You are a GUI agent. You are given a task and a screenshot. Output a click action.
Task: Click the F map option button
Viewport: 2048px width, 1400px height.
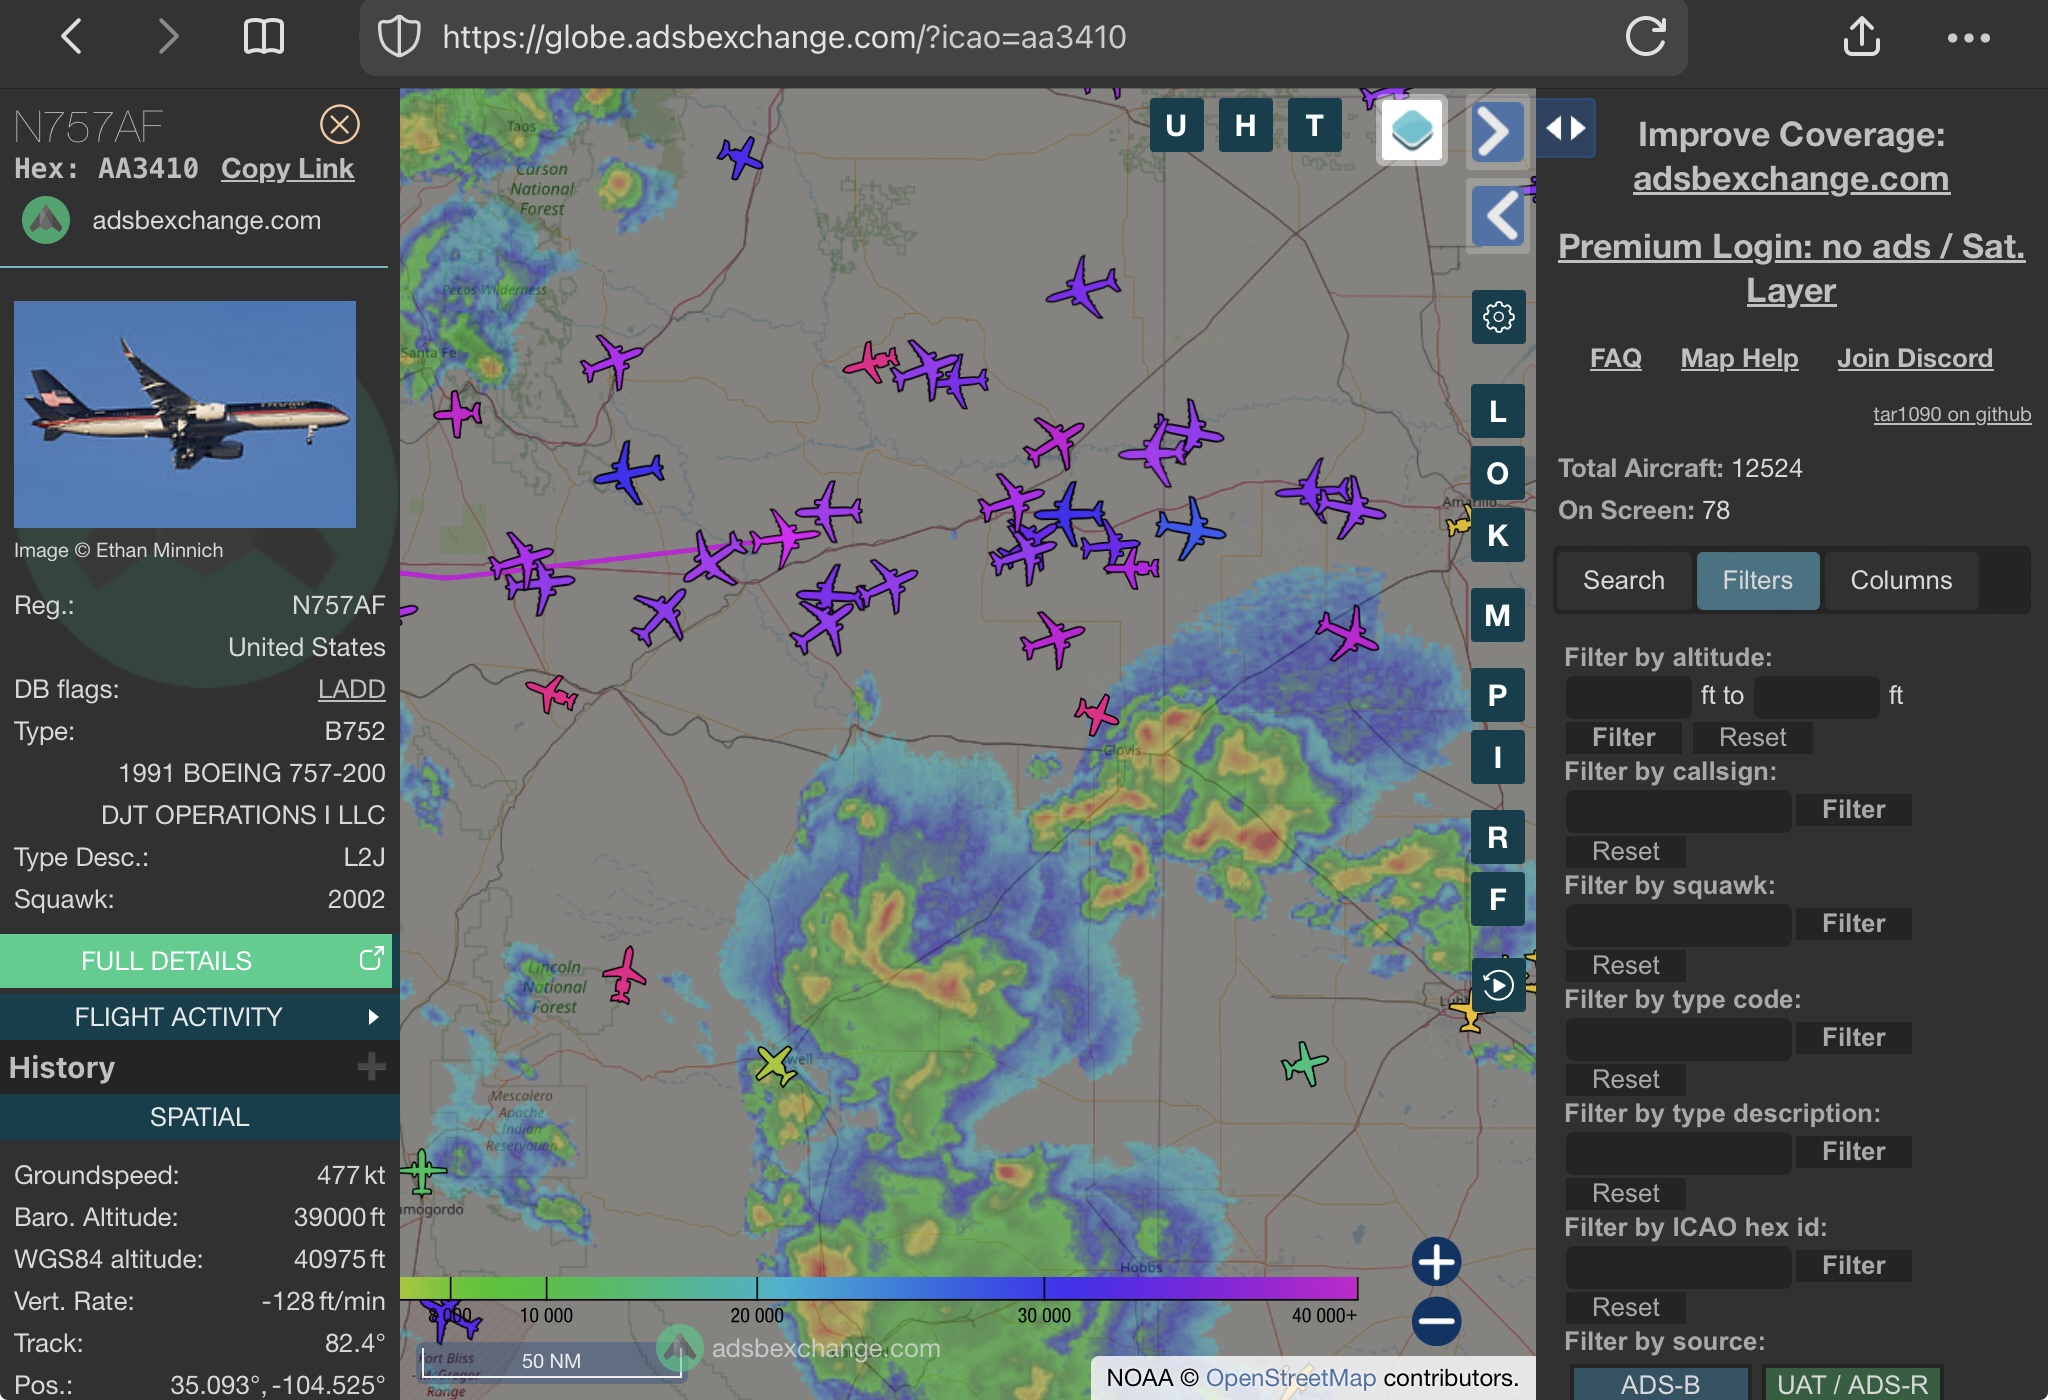point(1498,899)
